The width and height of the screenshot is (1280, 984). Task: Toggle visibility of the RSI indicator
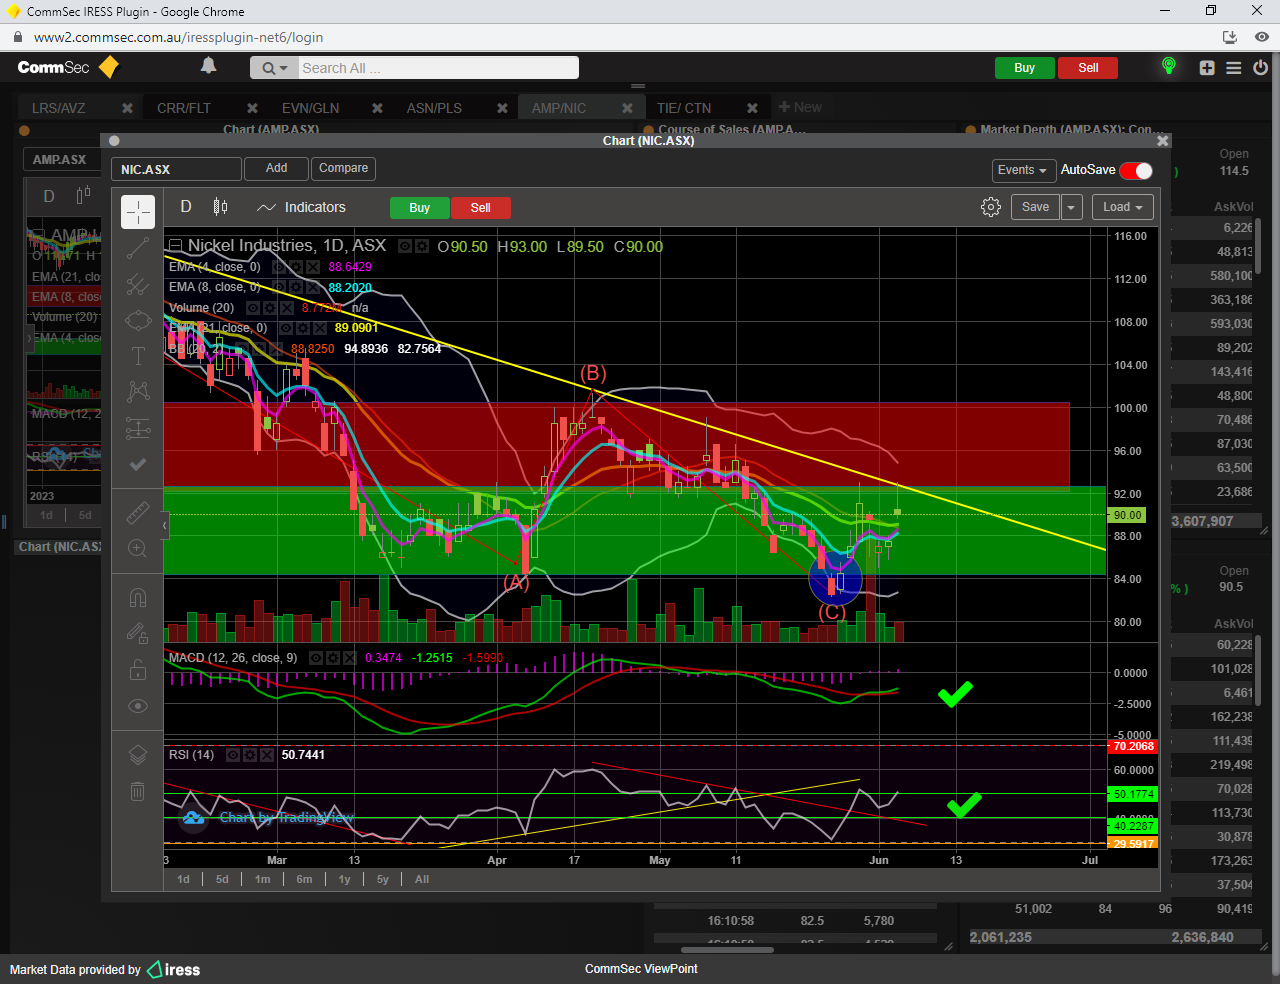pos(233,755)
